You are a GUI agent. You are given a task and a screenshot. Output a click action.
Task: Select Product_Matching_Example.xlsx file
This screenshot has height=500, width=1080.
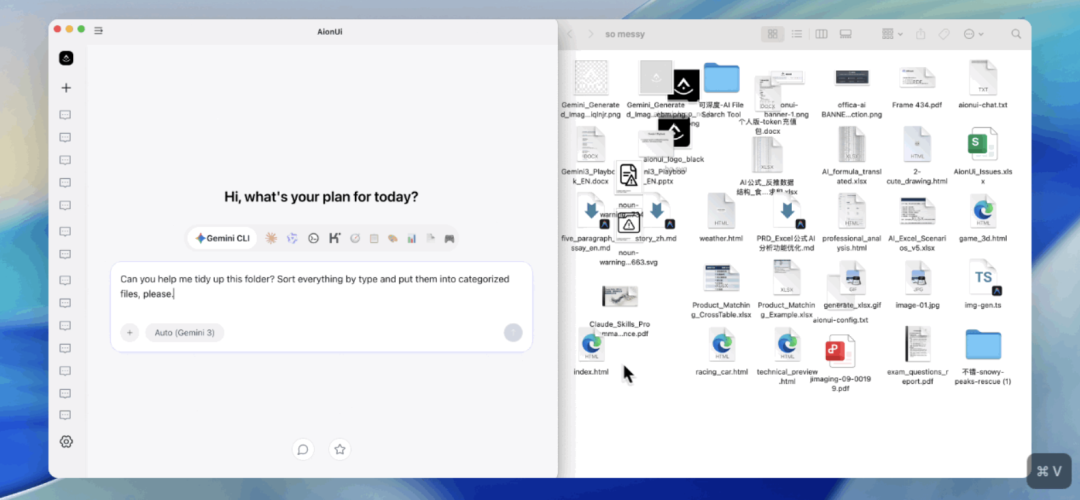click(786, 278)
